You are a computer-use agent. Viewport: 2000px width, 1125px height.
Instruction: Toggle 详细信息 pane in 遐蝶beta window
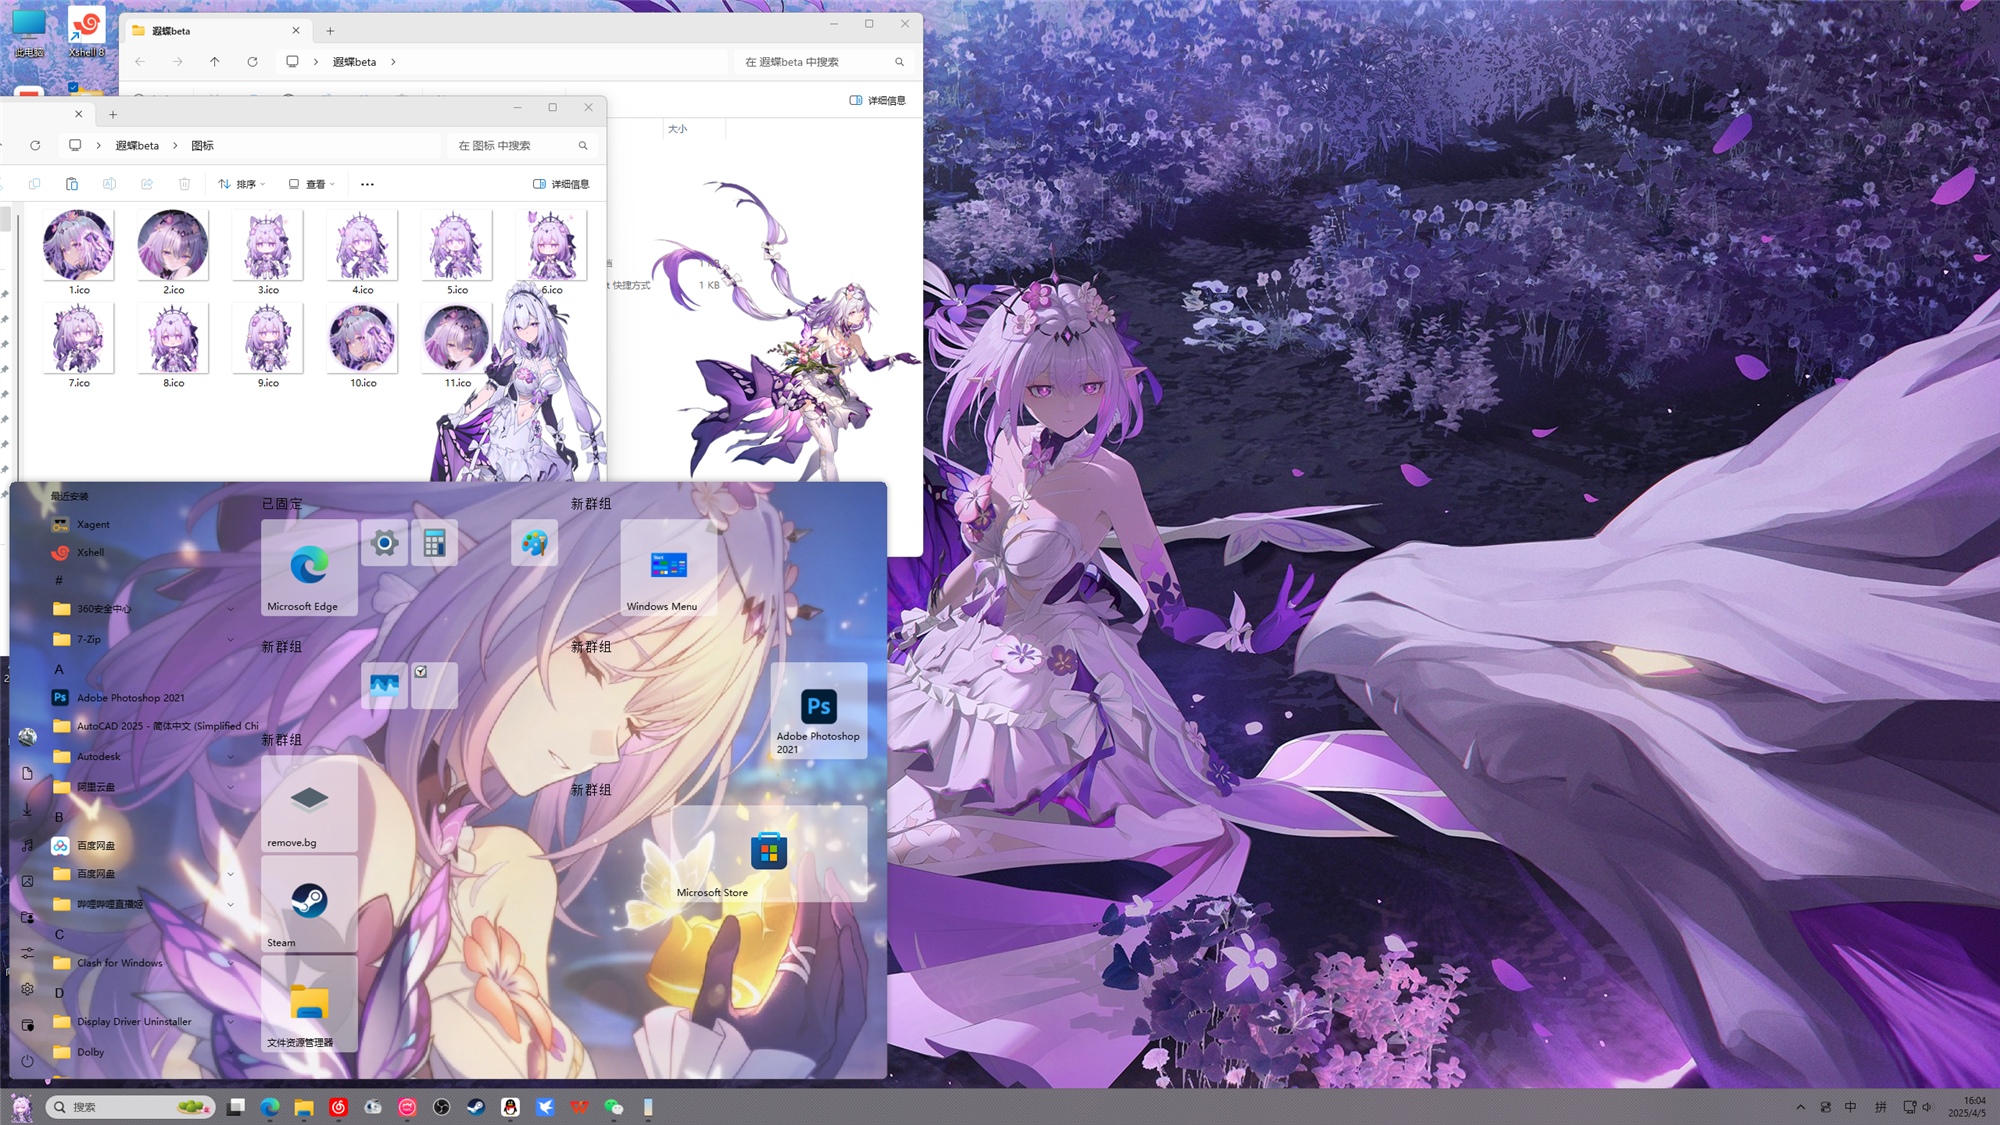[877, 100]
